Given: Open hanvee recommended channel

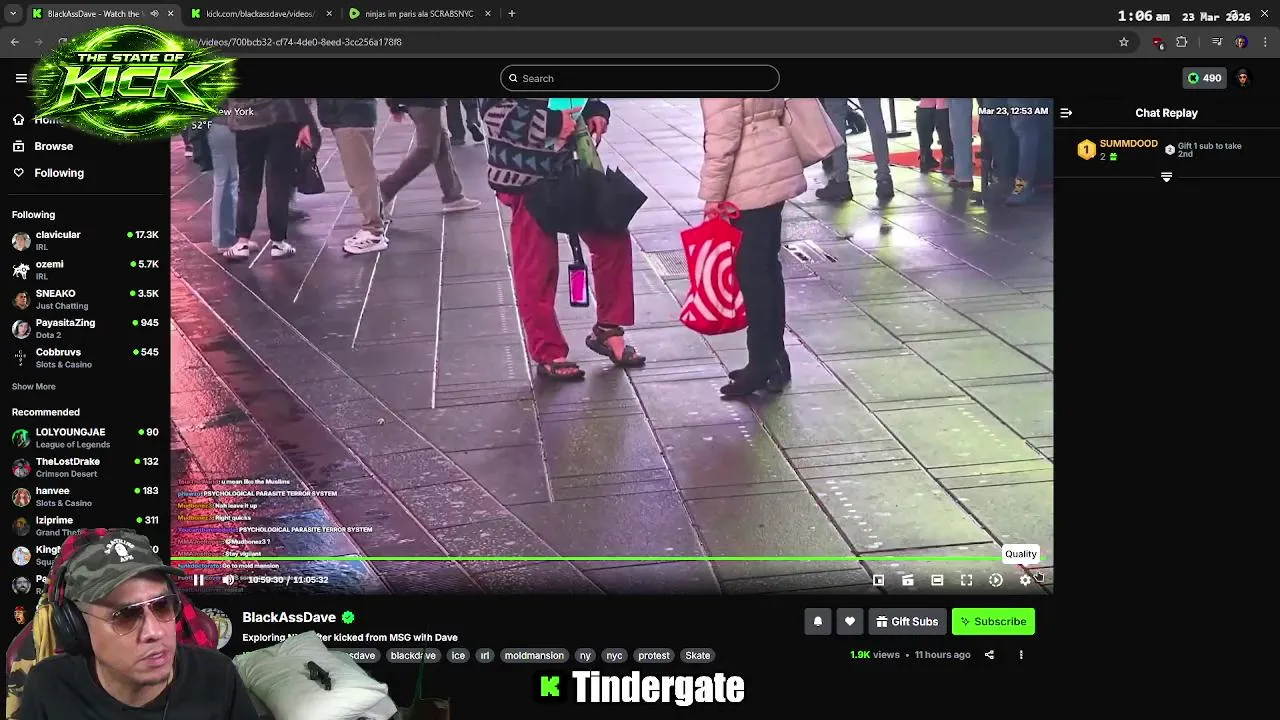Looking at the screenshot, I should (x=85, y=497).
